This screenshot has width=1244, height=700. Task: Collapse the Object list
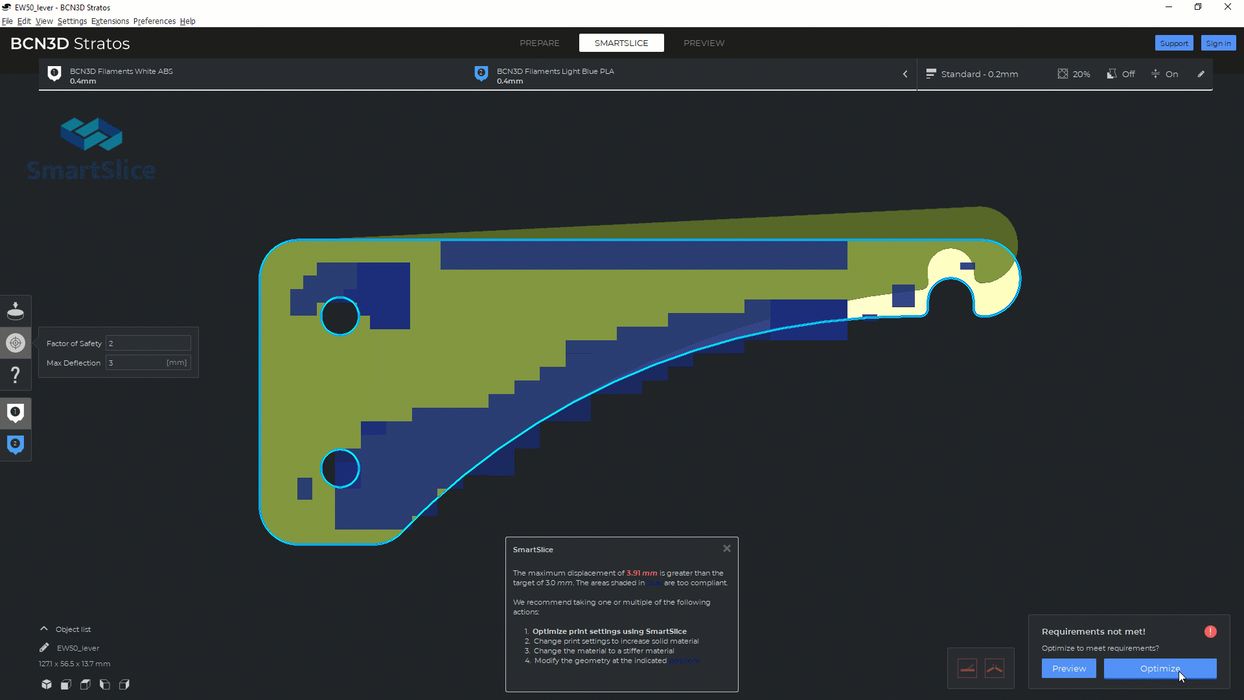point(44,629)
